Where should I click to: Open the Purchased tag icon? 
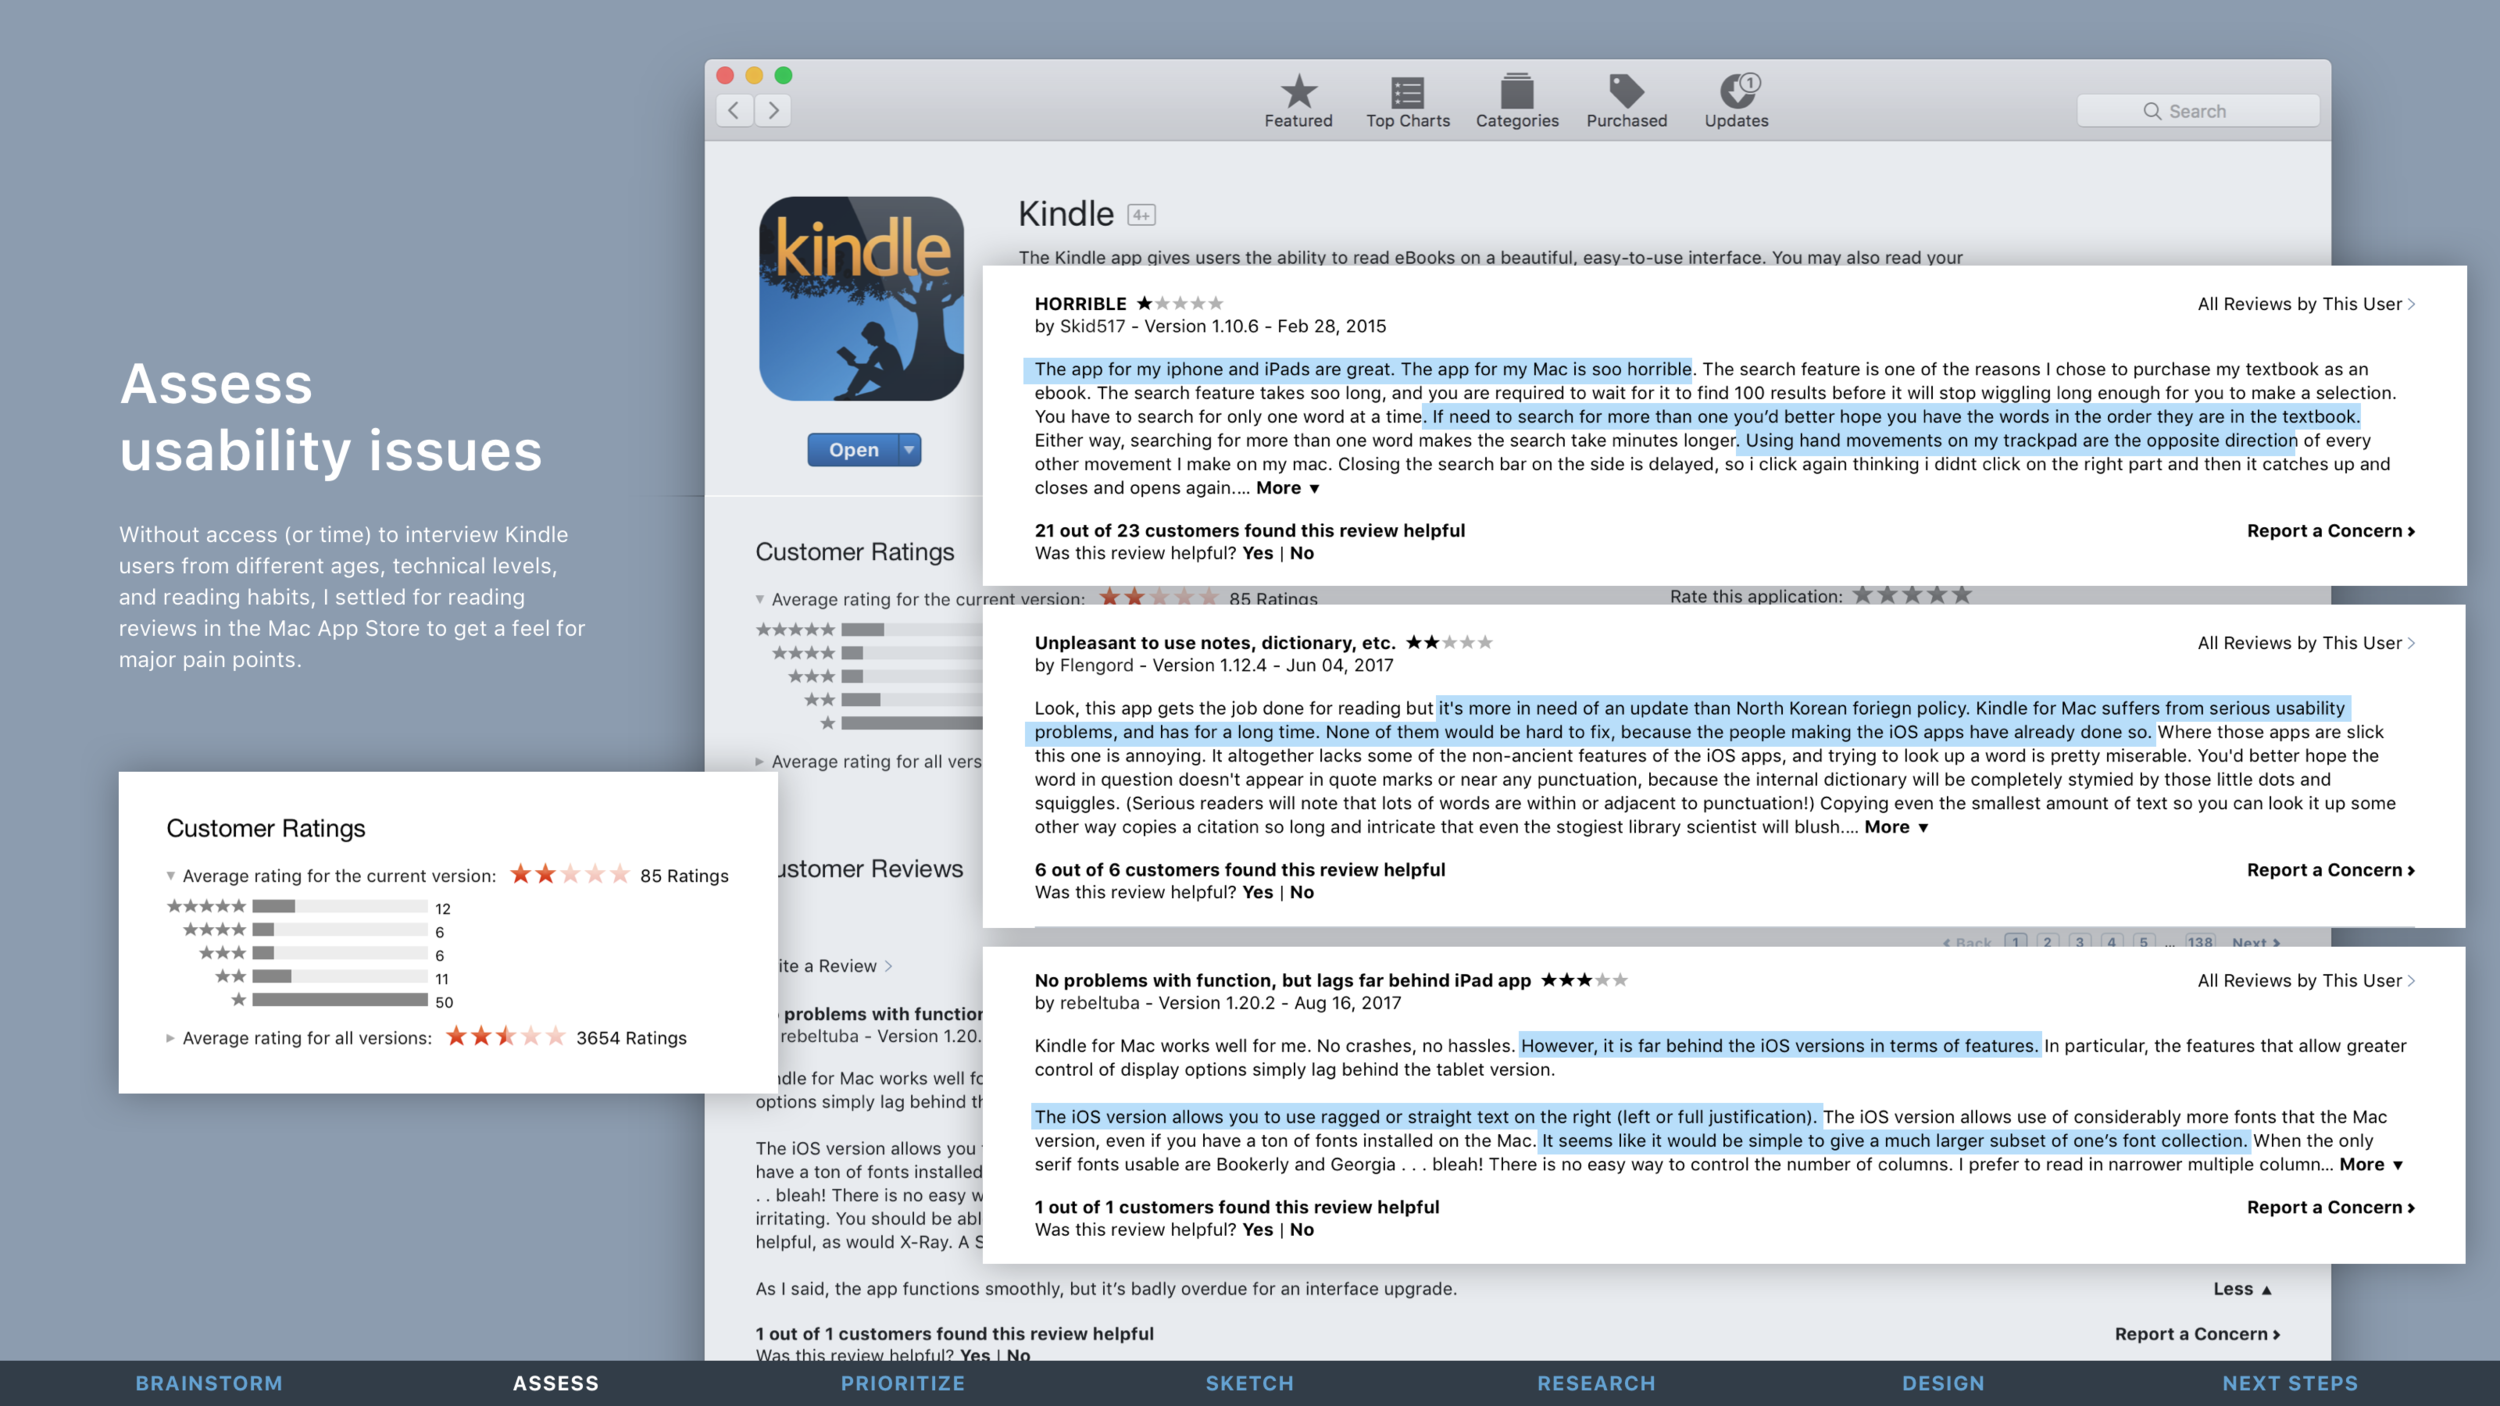click(x=1626, y=93)
